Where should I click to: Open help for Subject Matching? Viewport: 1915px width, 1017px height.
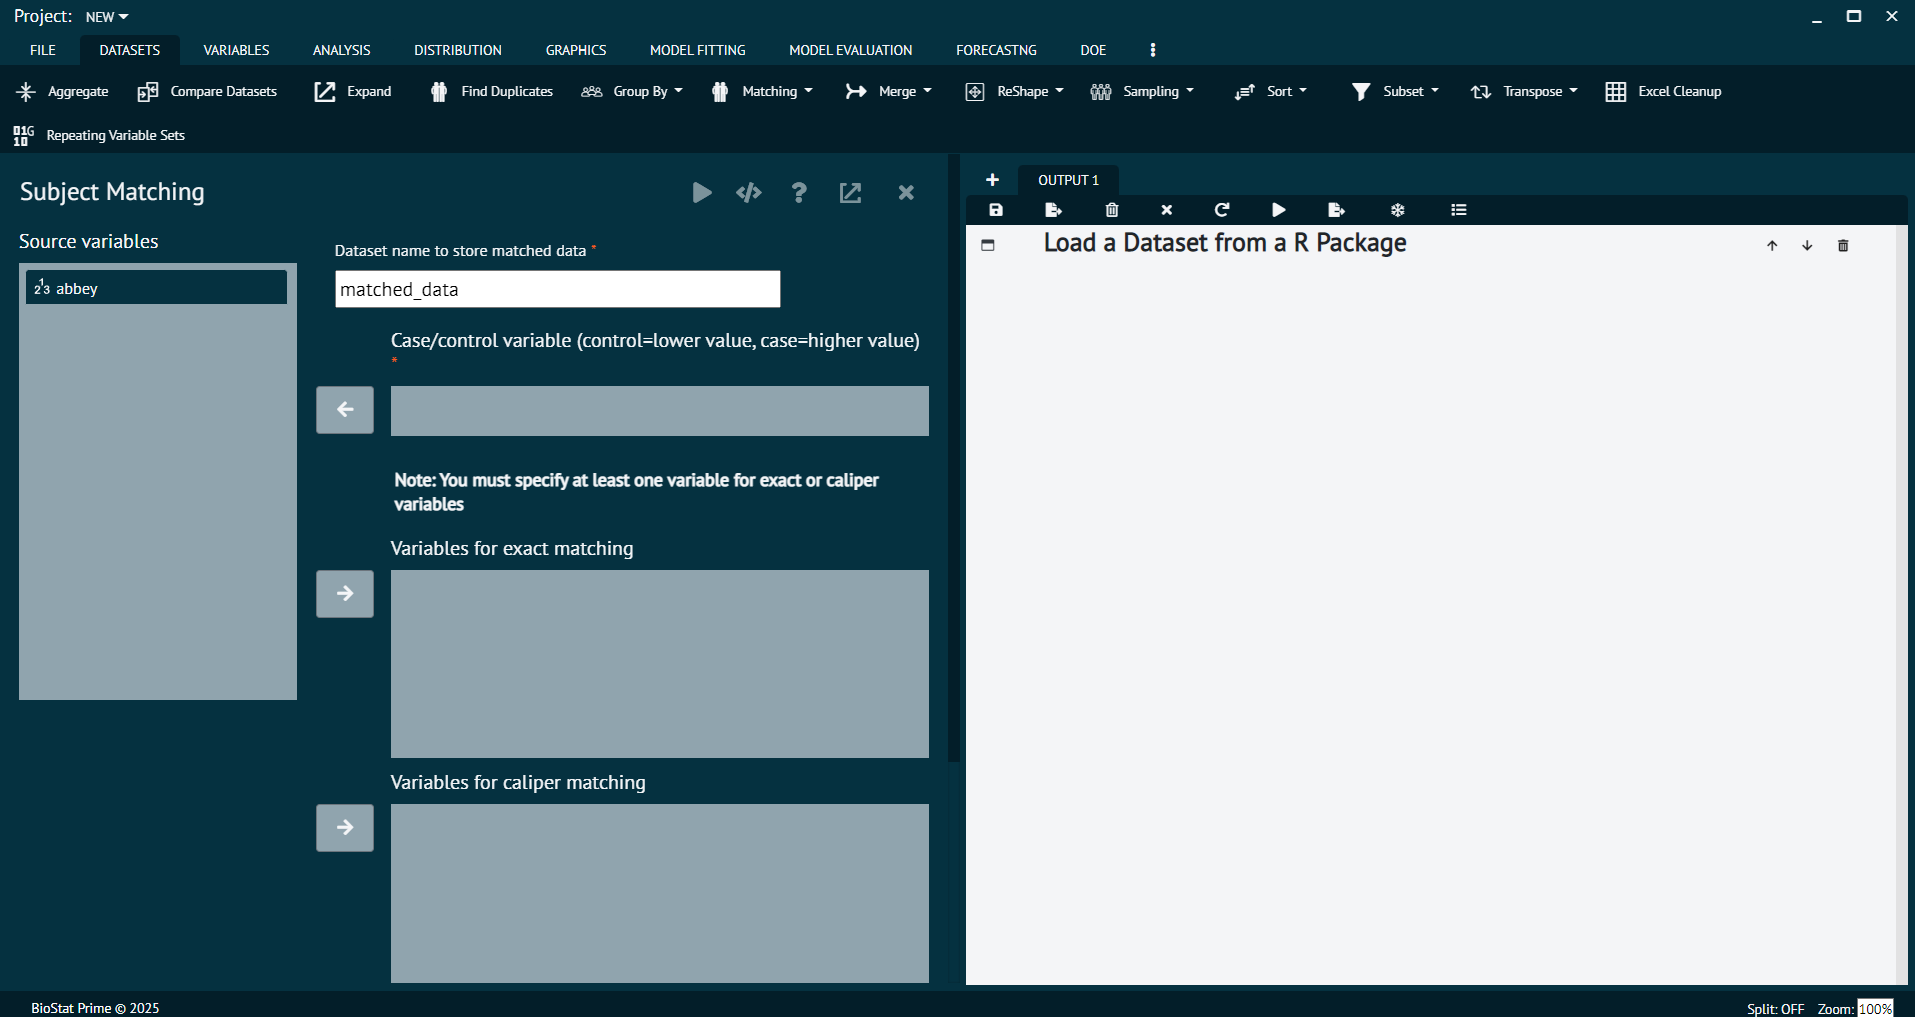tap(799, 193)
